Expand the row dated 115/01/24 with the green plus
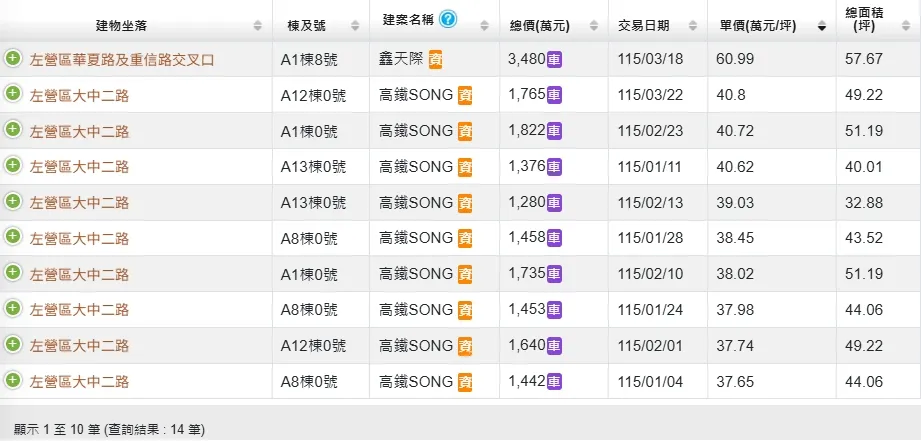This screenshot has height=441, width=921. 12,309
